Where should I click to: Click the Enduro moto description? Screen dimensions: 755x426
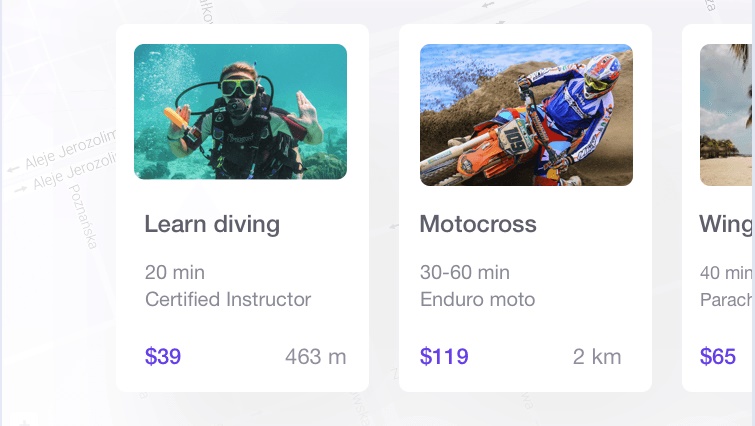[477, 299]
